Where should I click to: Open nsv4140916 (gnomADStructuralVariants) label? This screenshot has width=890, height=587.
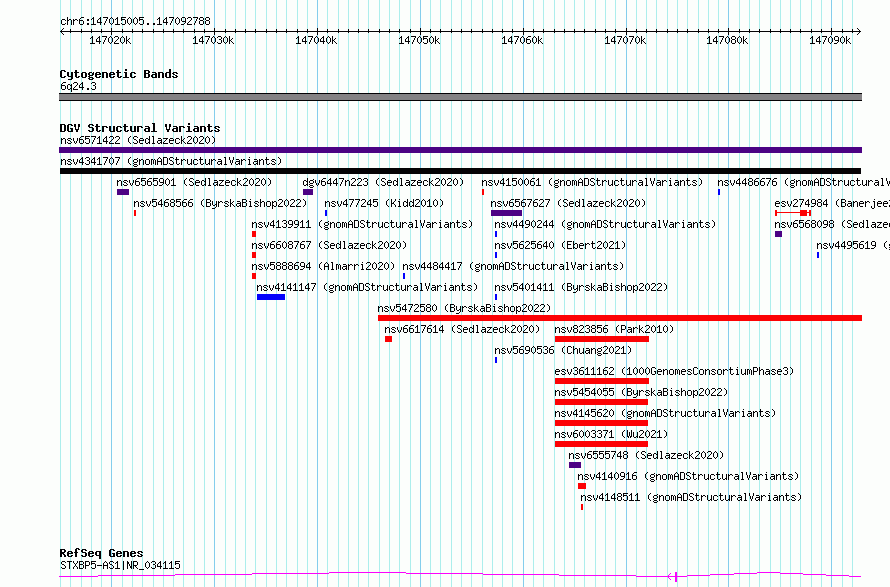[688, 476]
